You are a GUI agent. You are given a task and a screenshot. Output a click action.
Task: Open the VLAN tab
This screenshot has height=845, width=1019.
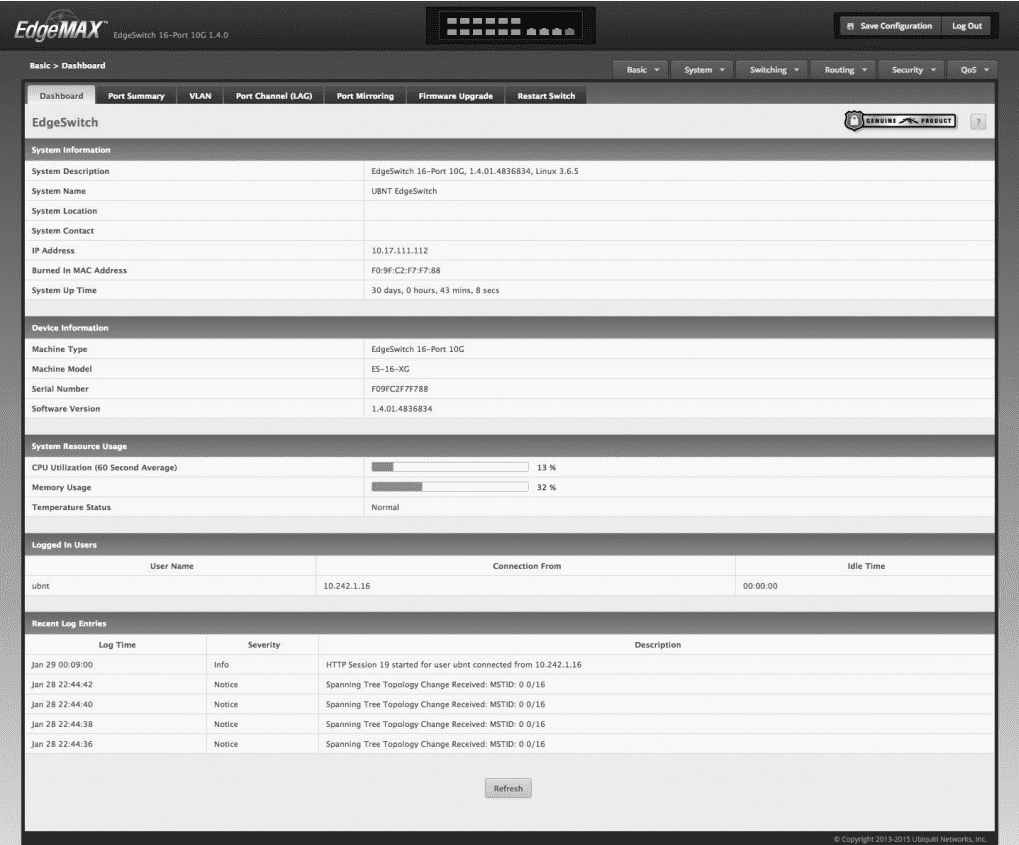coord(200,96)
